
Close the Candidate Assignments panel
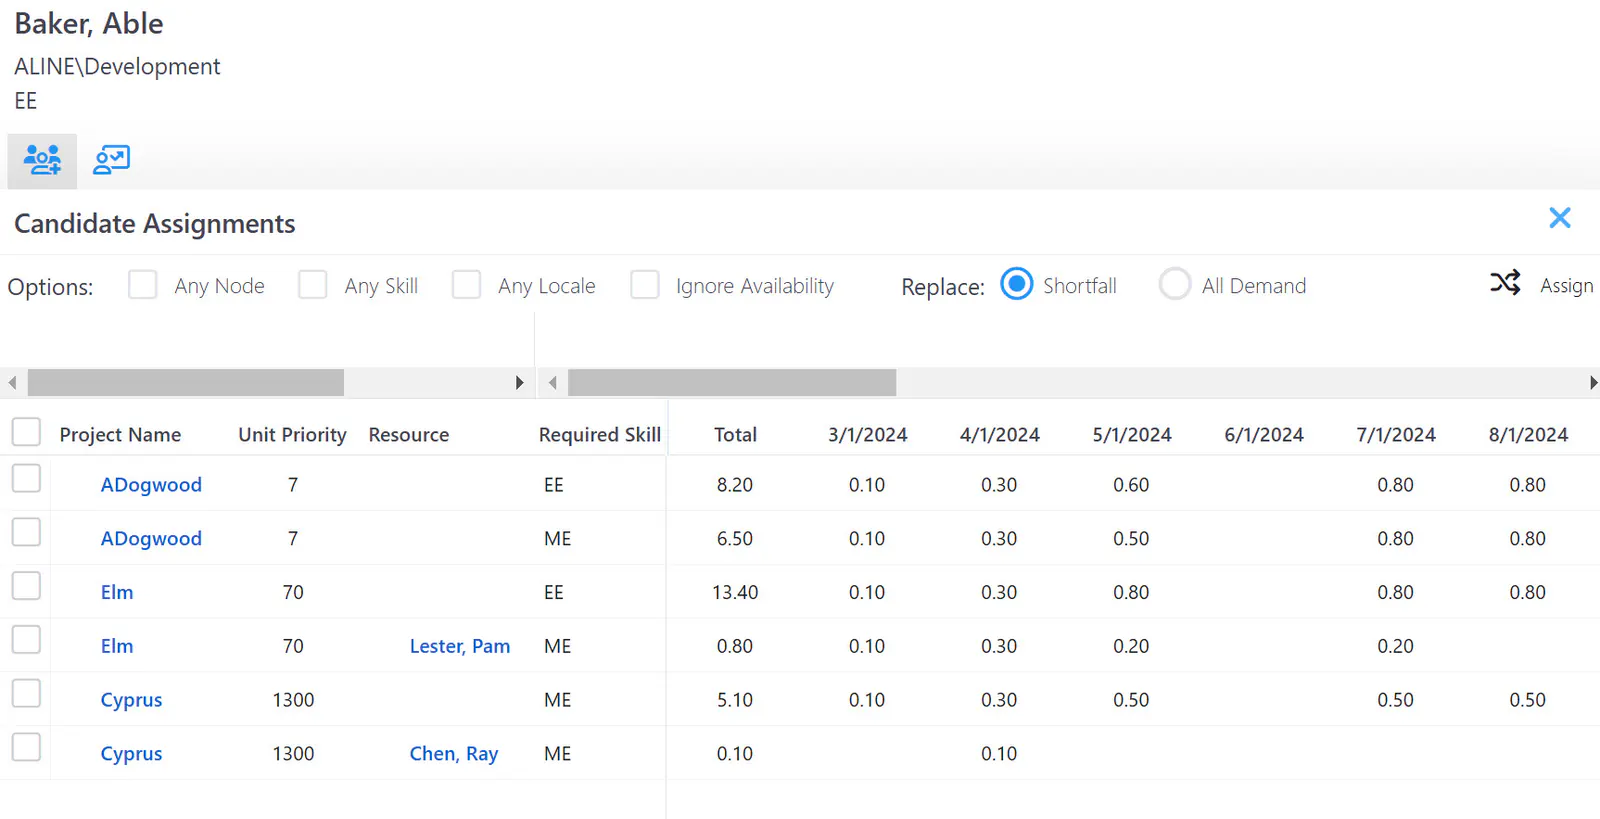tap(1559, 218)
